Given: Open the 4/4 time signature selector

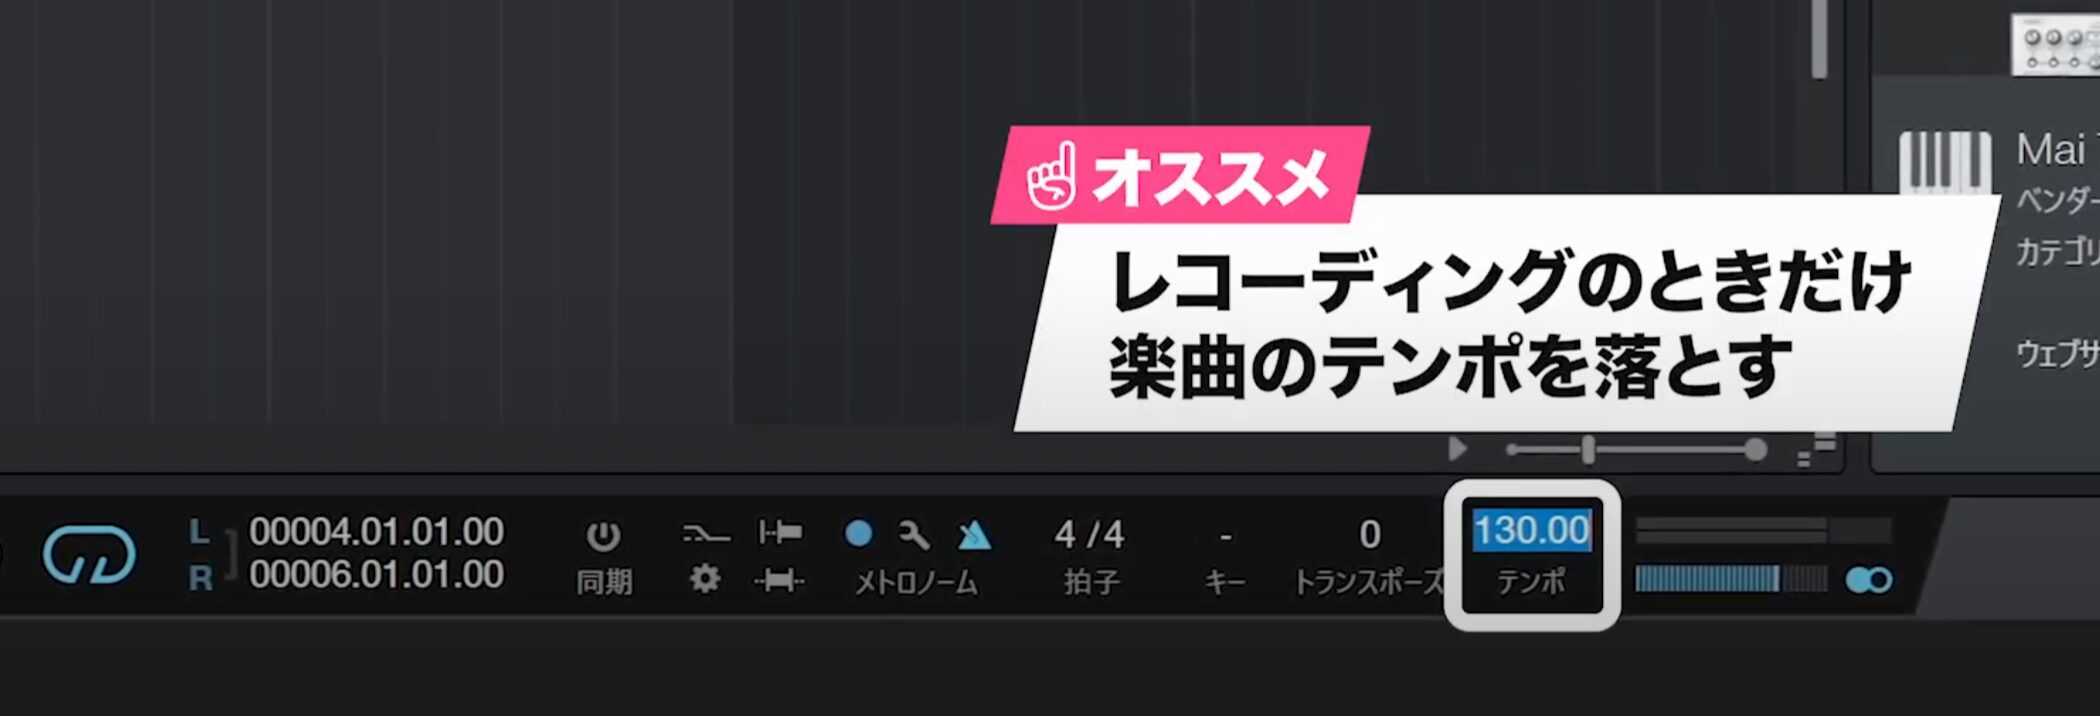Looking at the screenshot, I should (1089, 535).
